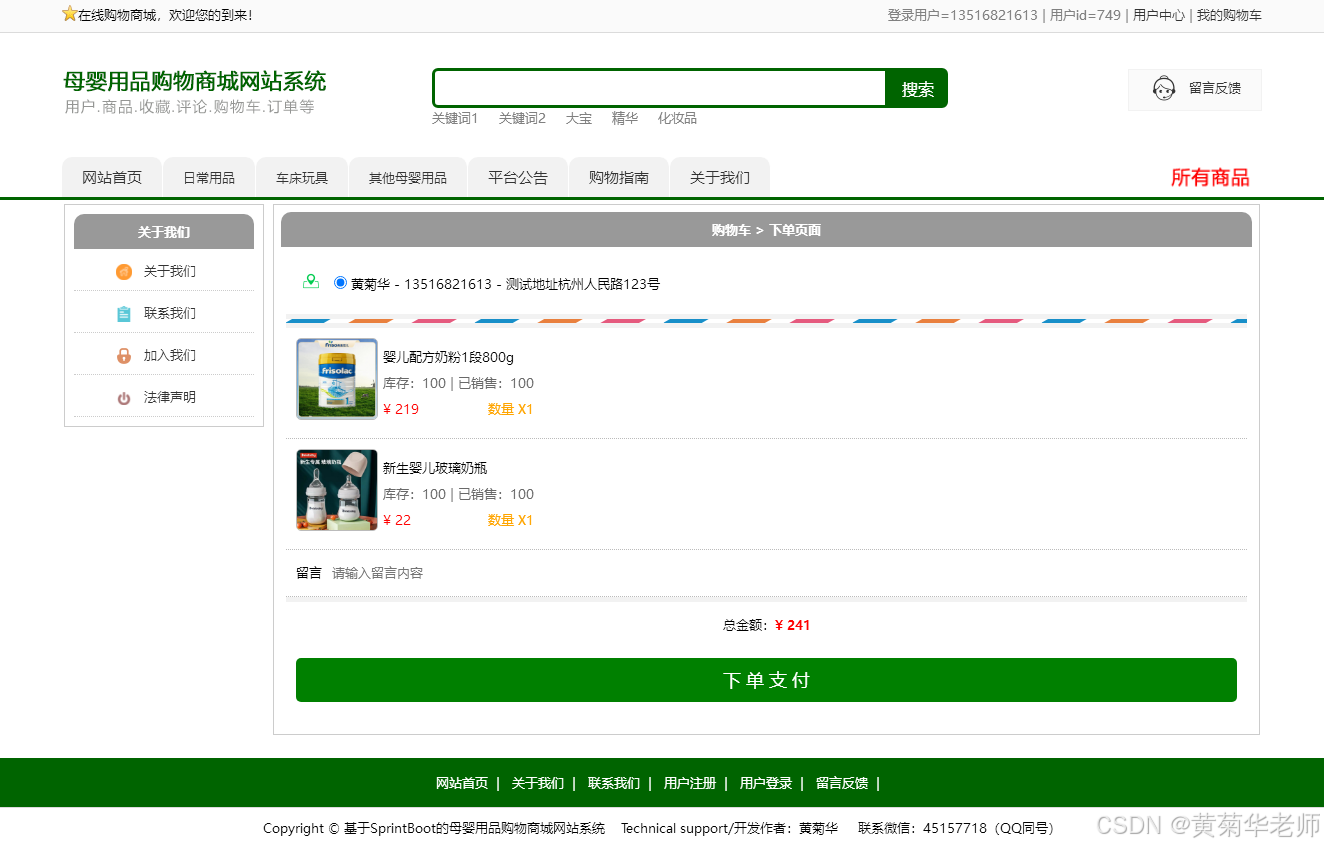This screenshot has height=847, width=1324.
Task: Focus the top search input box
Action: pos(660,88)
